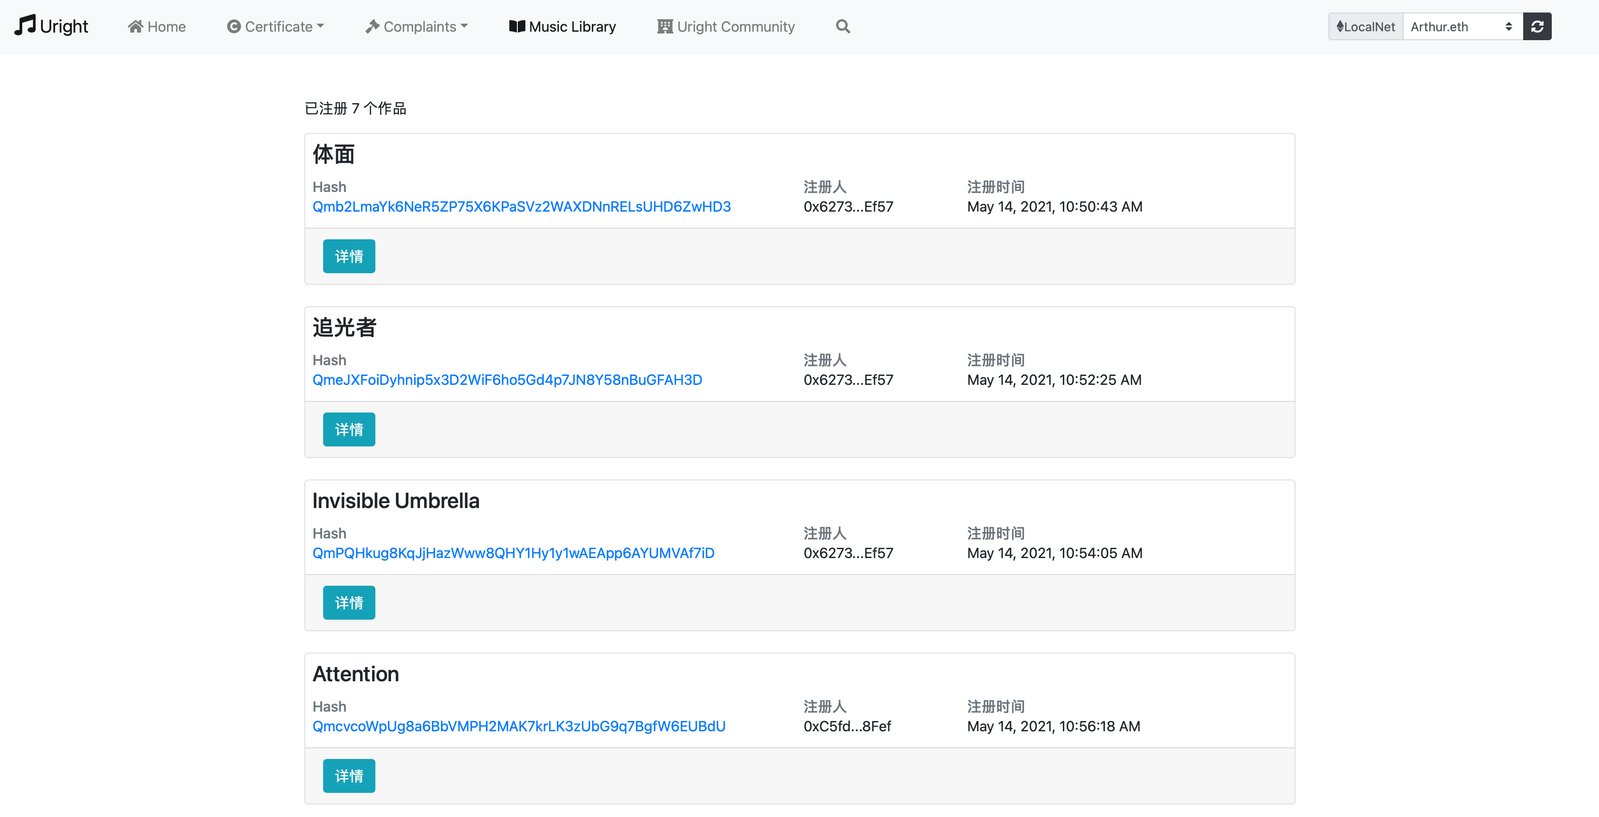Click the Uright music note logo
The image size is (1599, 817).
tap(52, 26)
